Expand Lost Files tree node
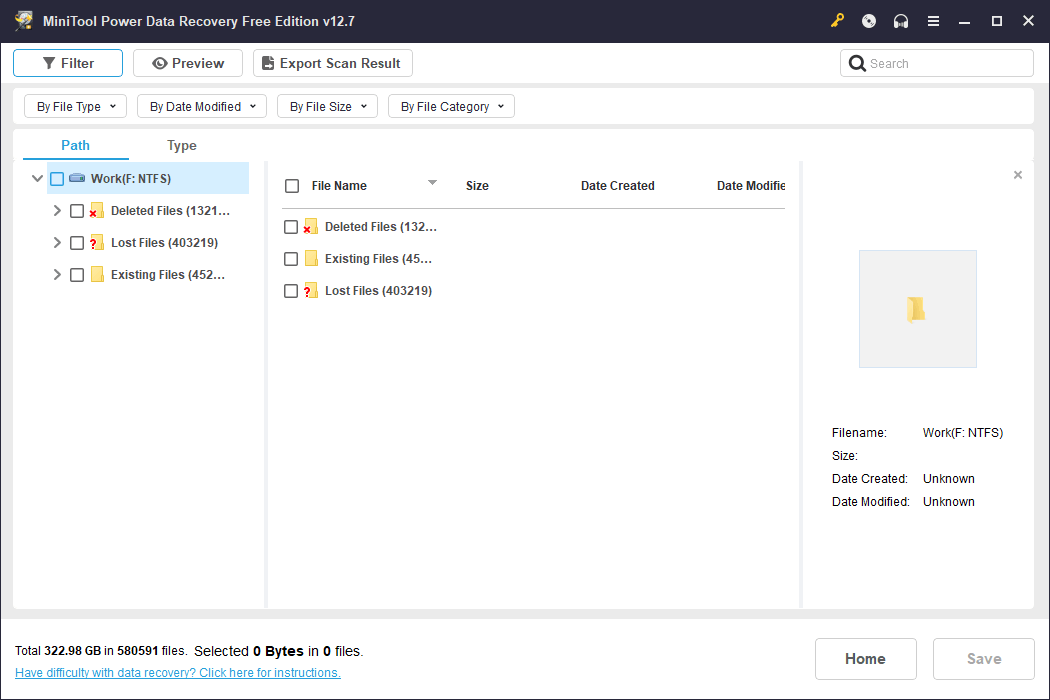The height and width of the screenshot is (700, 1050). (x=57, y=242)
